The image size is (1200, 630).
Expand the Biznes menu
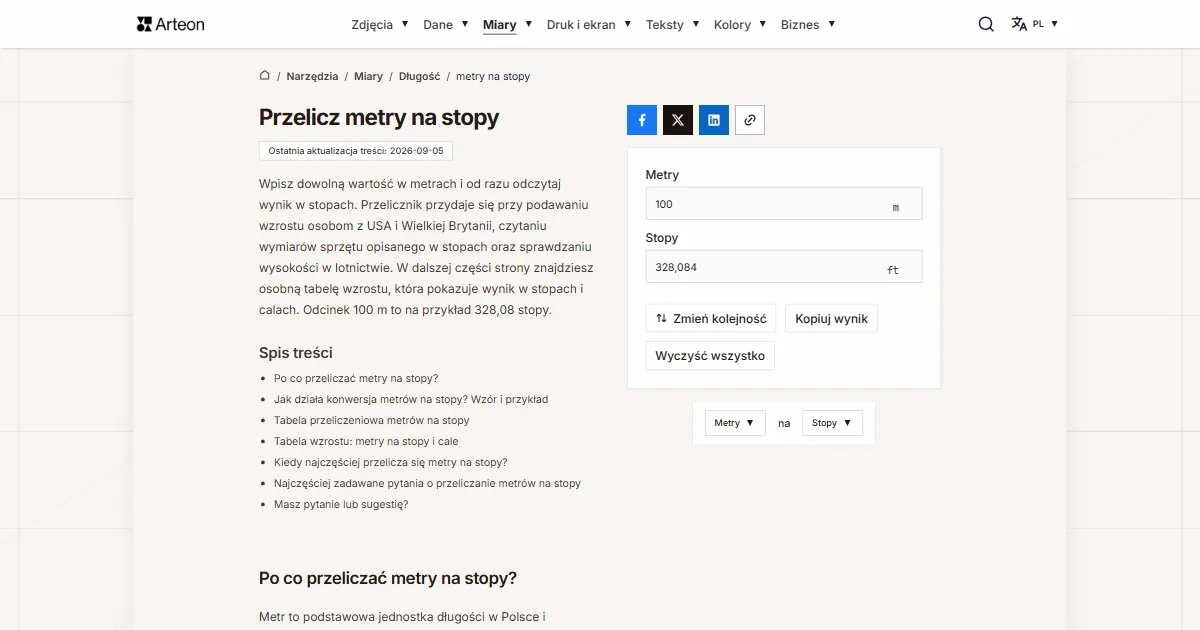(x=808, y=24)
